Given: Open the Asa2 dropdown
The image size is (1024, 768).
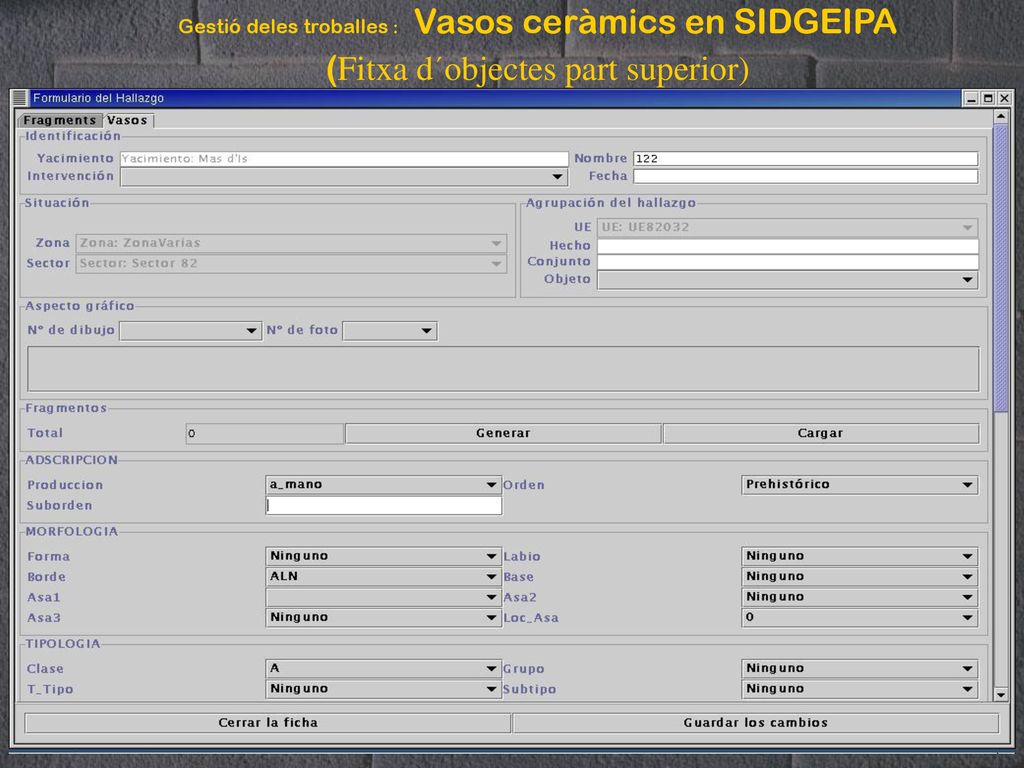Looking at the screenshot, I should pos(859,597).
